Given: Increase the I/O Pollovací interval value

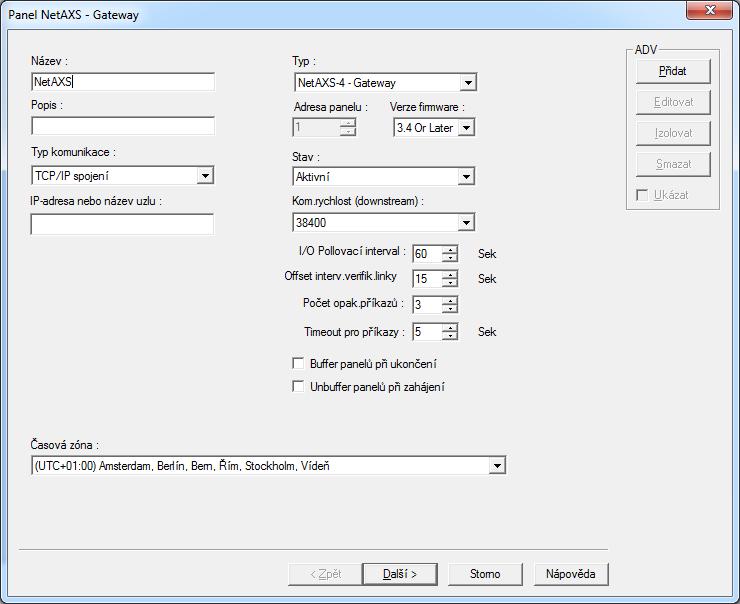Looking at the screenshot, I should (450, 250).
